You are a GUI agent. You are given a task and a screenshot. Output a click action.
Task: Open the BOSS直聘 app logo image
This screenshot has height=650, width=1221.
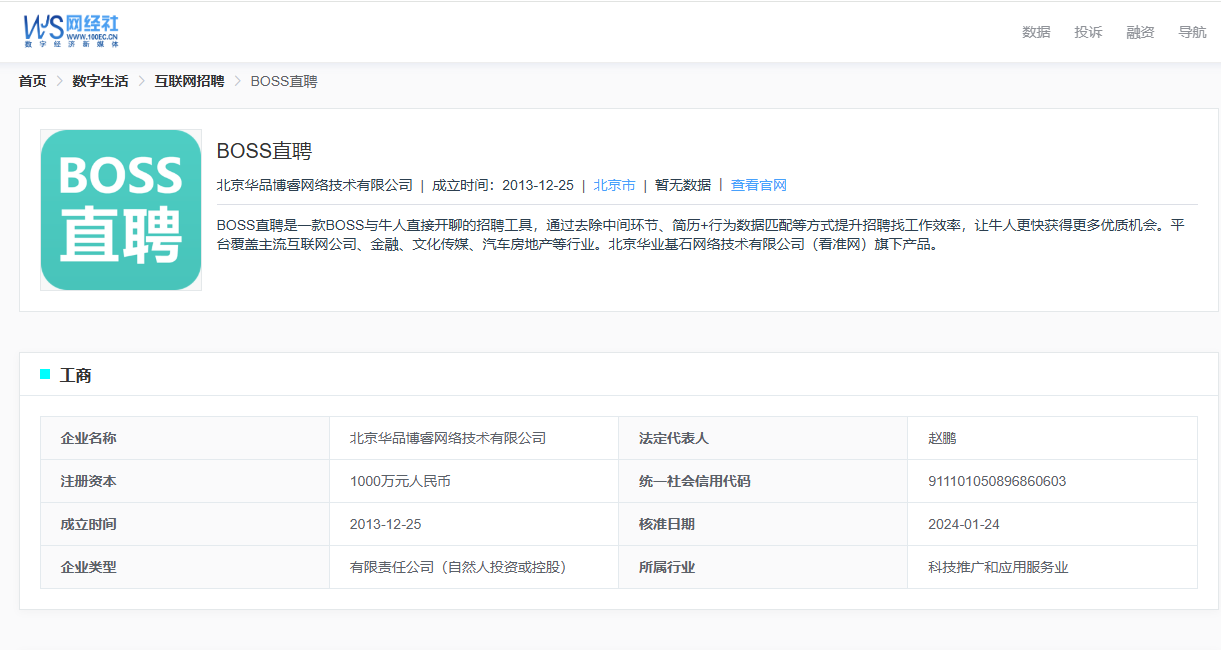coord(121,210)
